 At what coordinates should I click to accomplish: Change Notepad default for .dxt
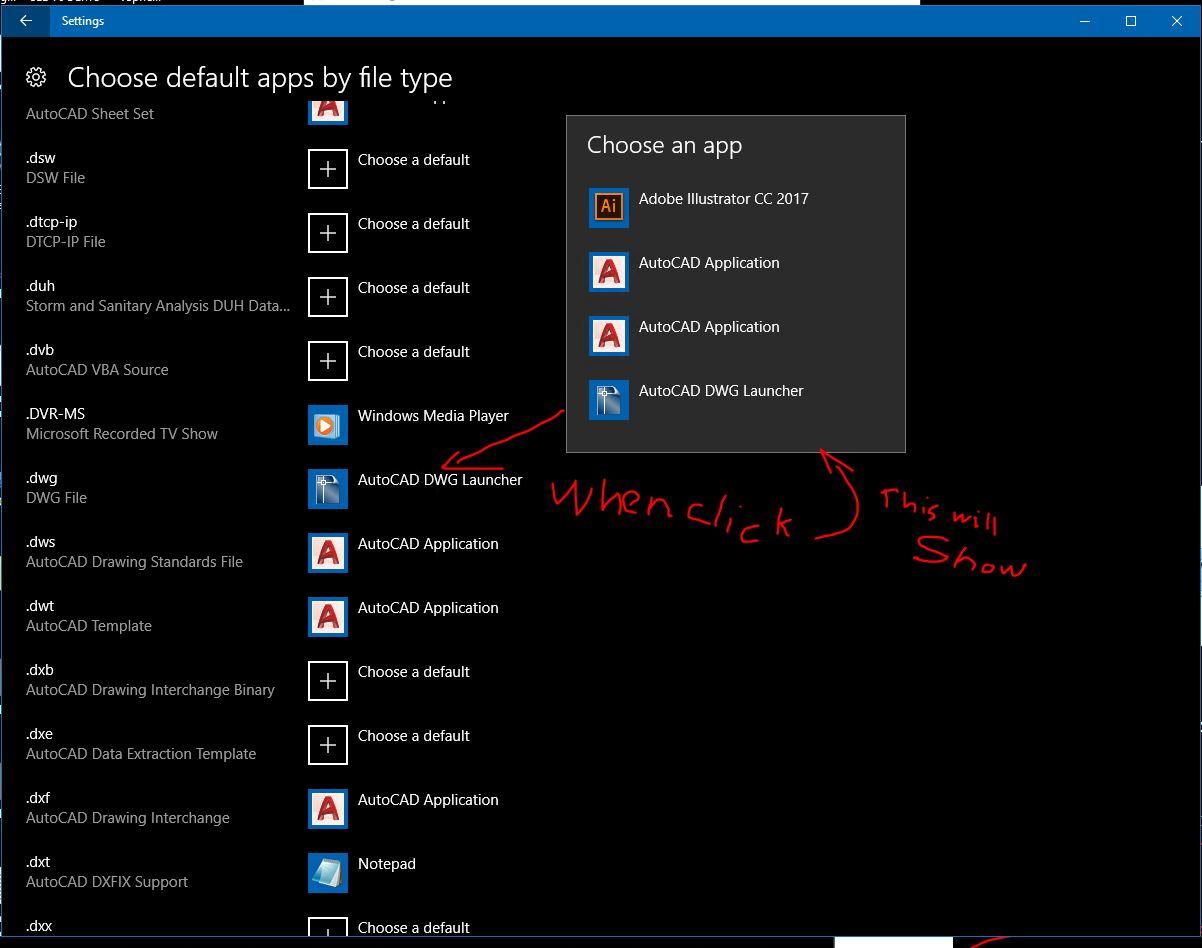pos(387,864)
